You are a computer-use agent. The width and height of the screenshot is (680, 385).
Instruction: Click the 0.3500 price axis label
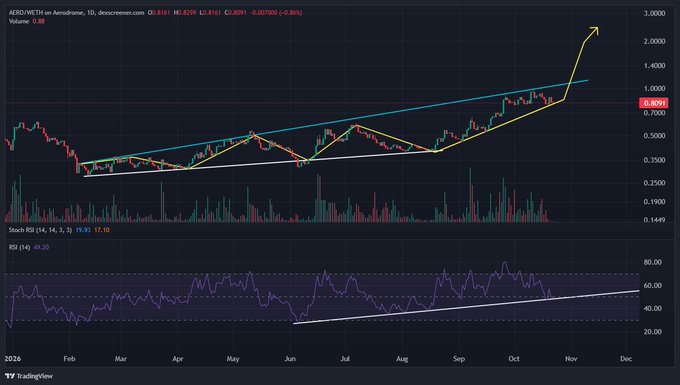tap(654, 160)
